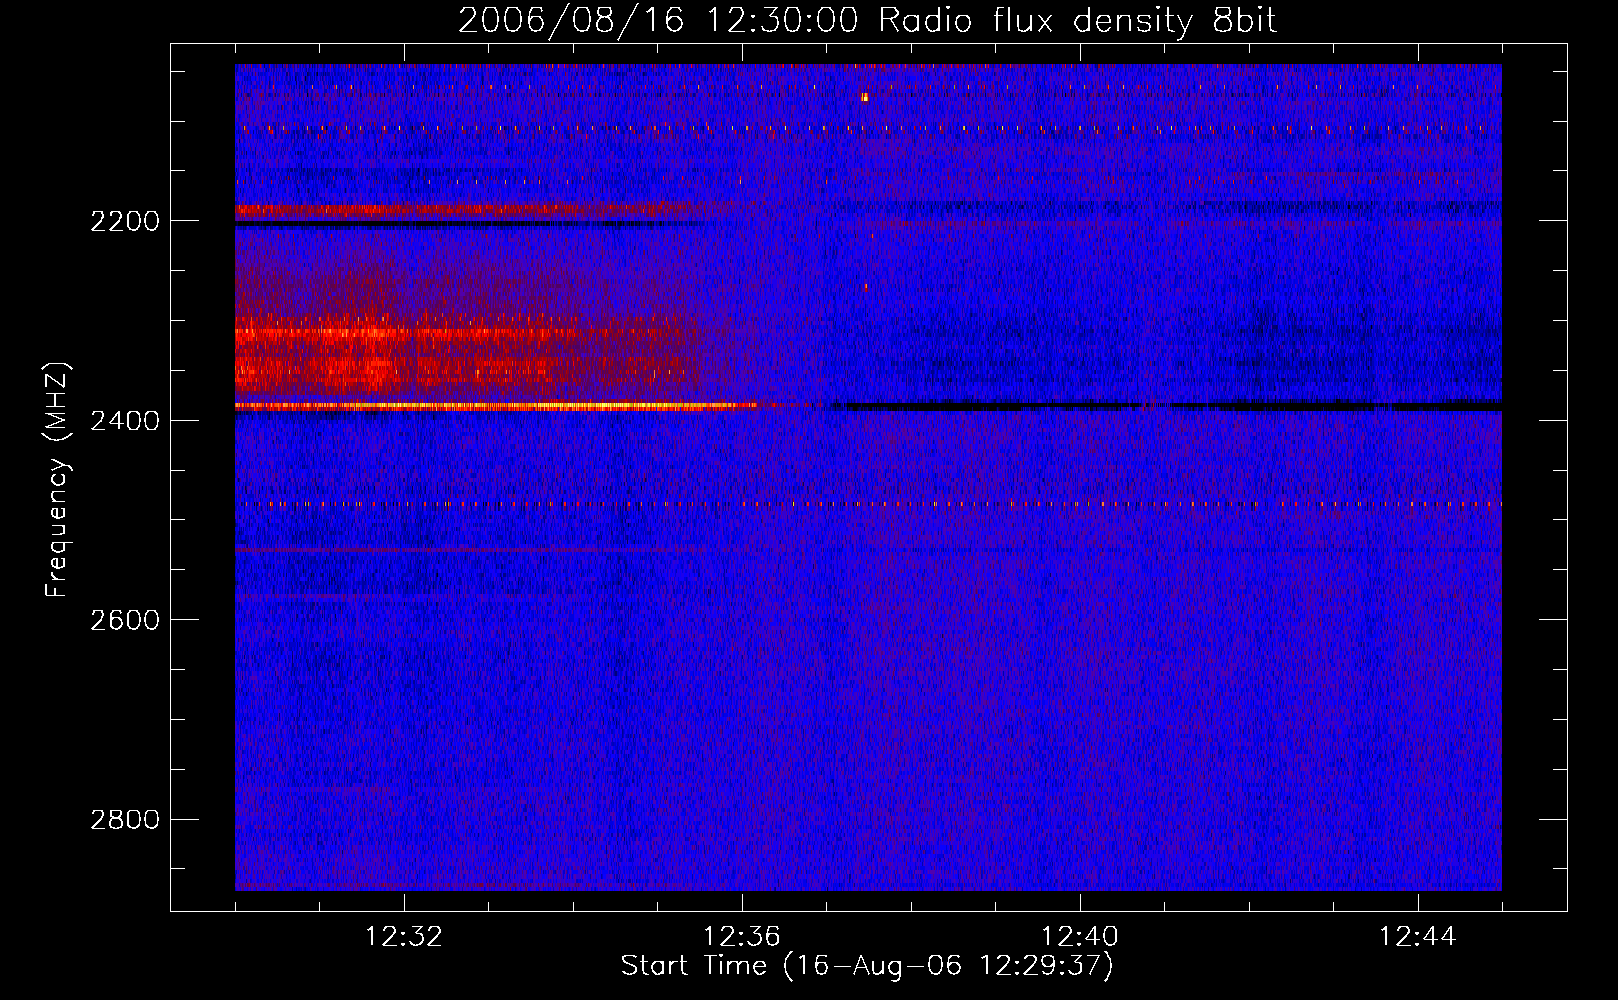Click the 12:44 time tick label

pyautogui.click(x=1418, y=937)
